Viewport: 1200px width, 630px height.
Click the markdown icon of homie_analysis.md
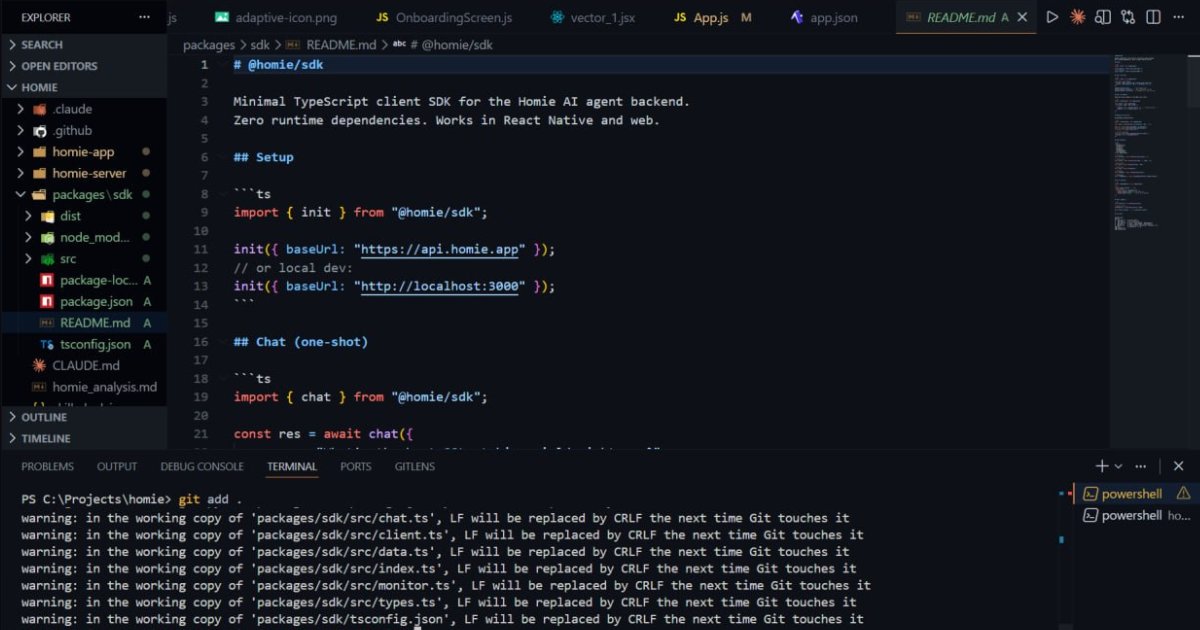click(x=39, y=387)
